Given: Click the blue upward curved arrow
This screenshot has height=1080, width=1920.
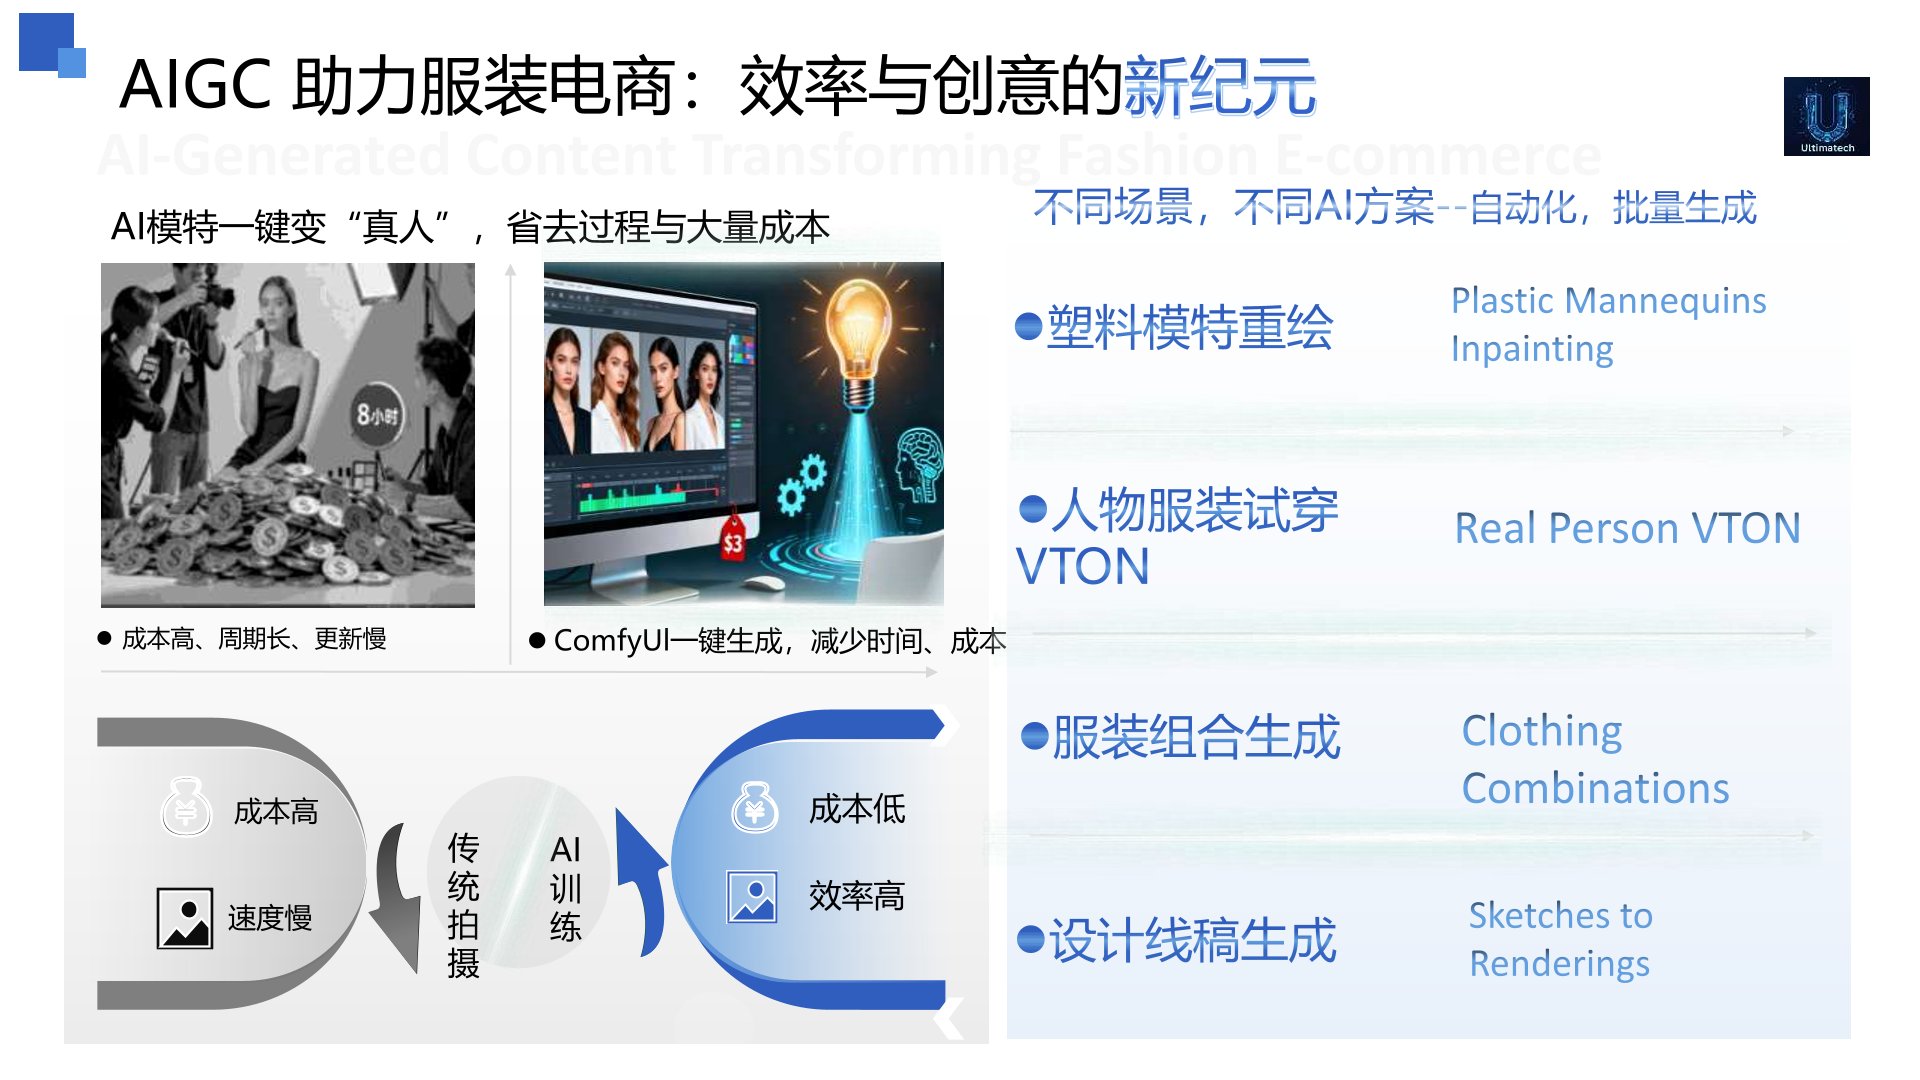Looking at the screenshot, I should coord(641,882).
